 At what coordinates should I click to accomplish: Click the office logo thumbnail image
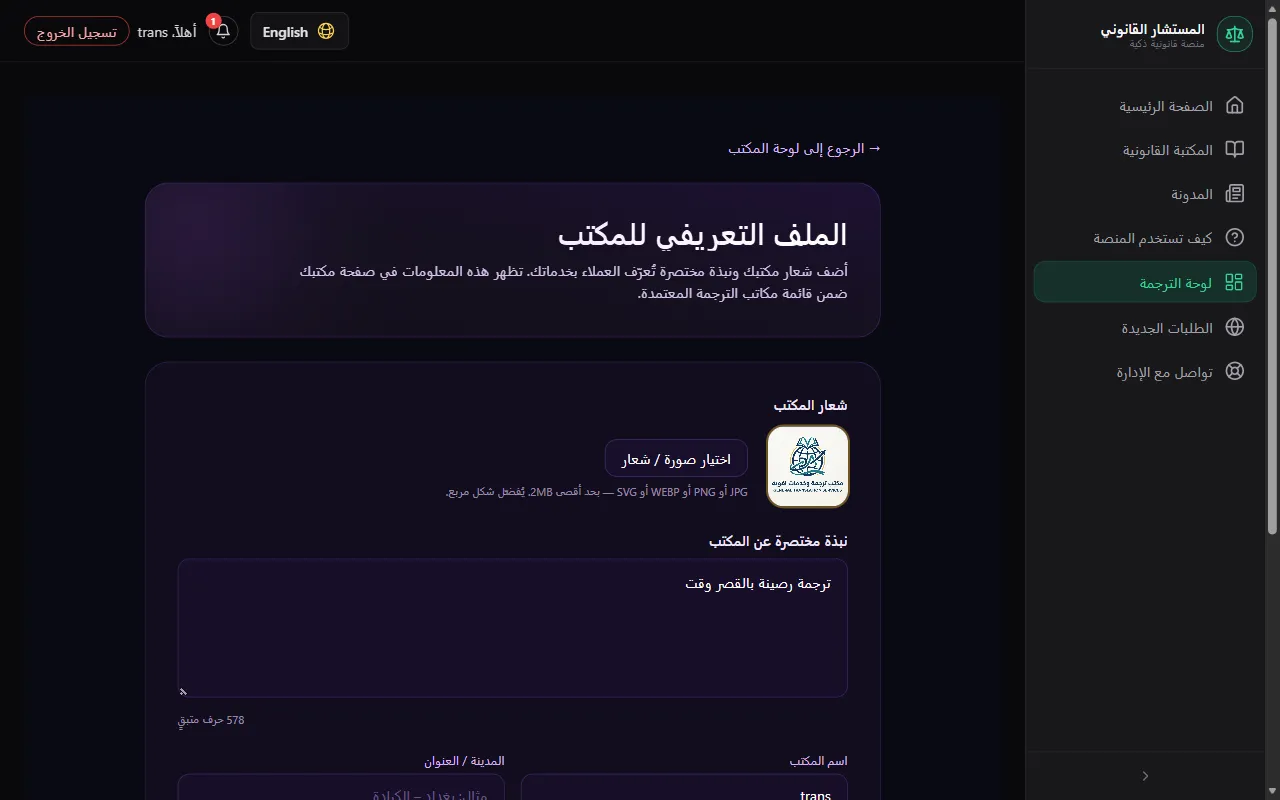tap(808, 466)
